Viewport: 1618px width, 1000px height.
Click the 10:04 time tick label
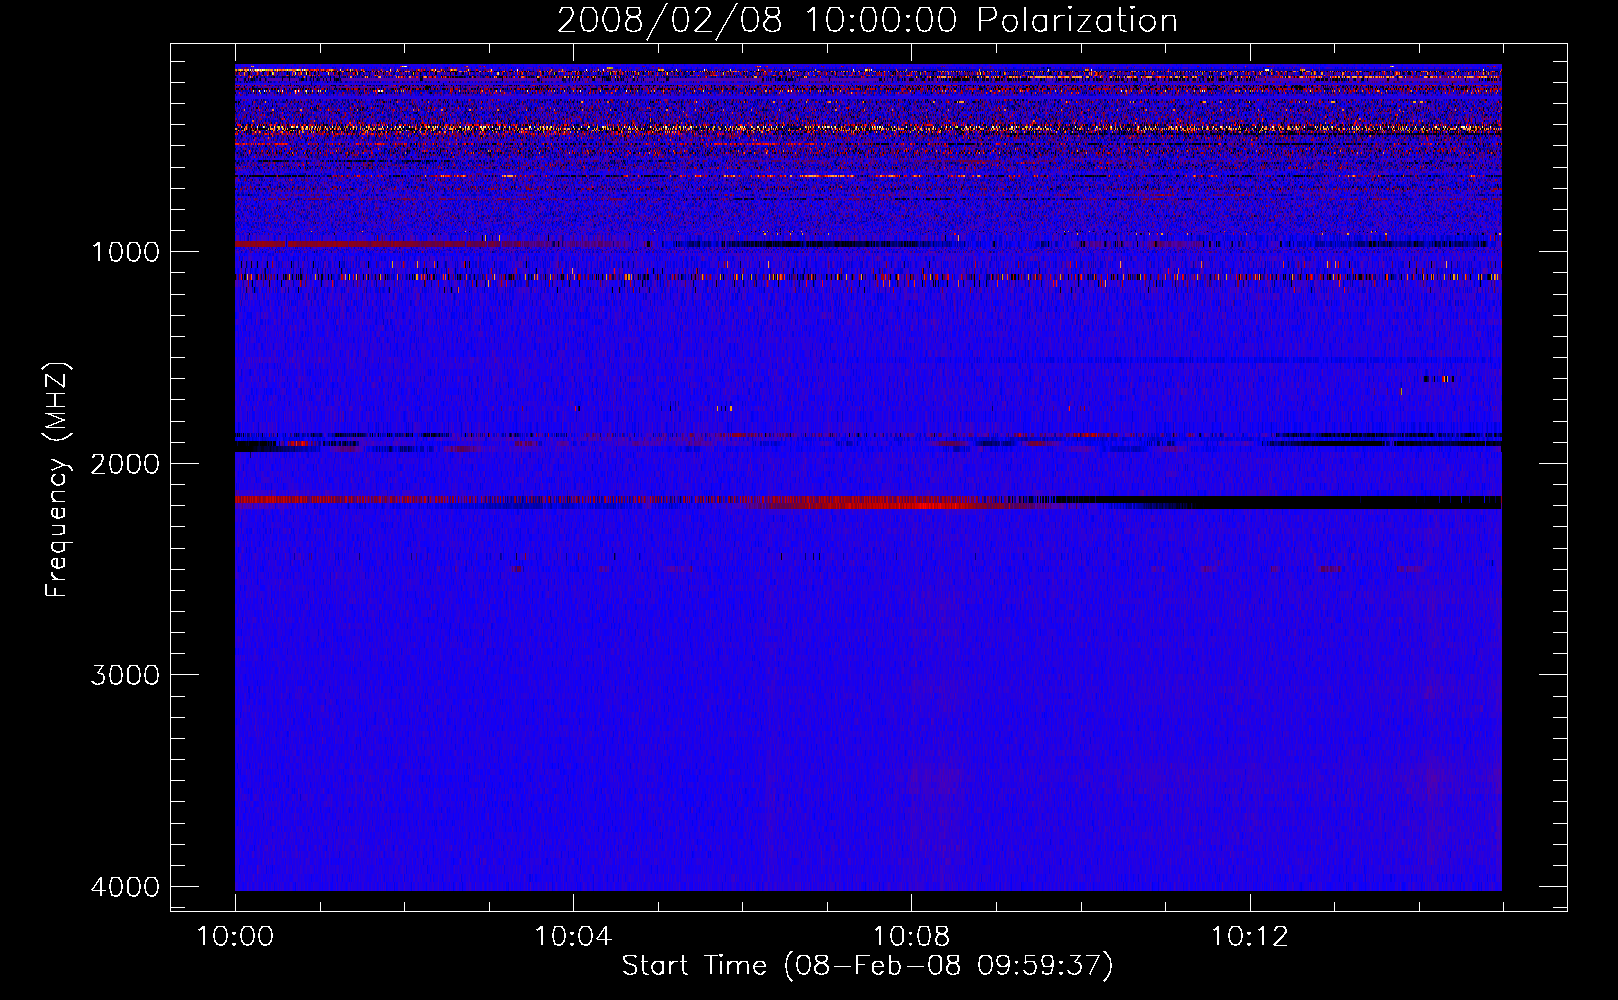coord(573,936)
